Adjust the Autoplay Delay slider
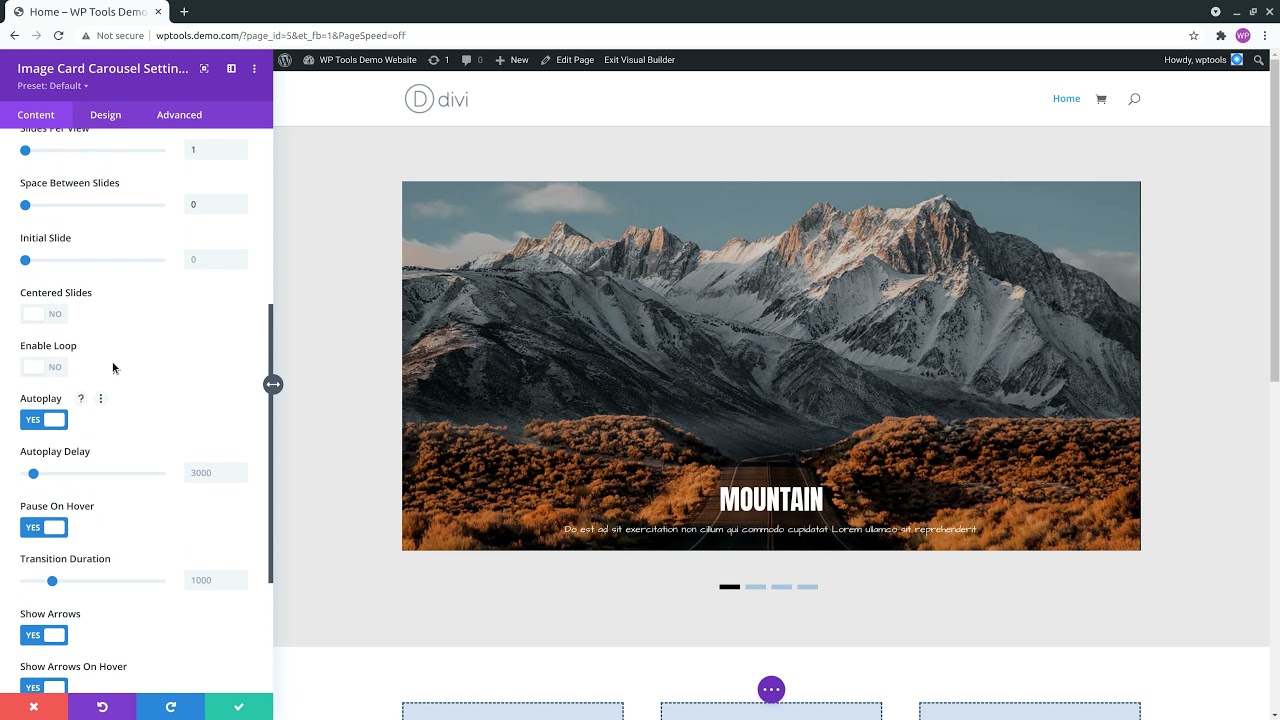The height and width of the screenshot is (720, 1280). [x=93, y=473]
